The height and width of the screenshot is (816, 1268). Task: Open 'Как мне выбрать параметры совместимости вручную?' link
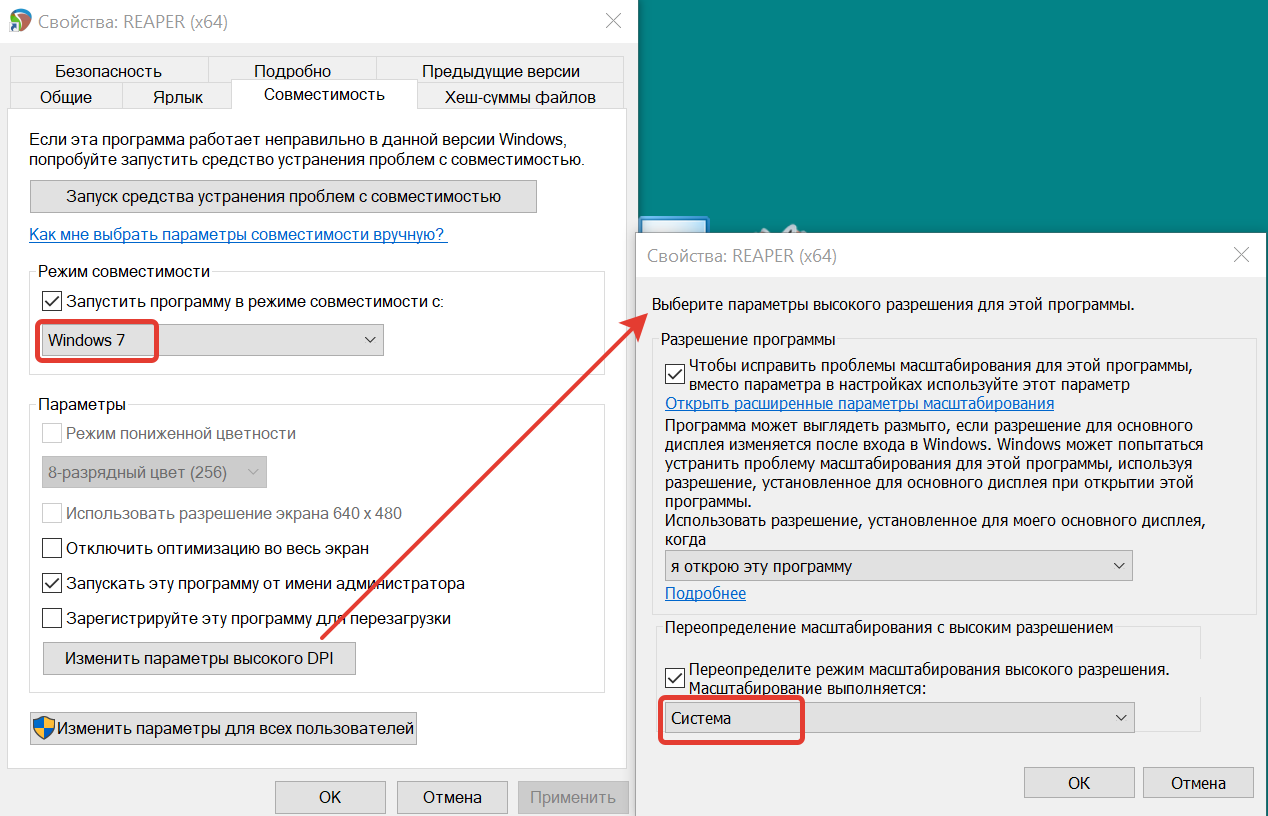238,234
